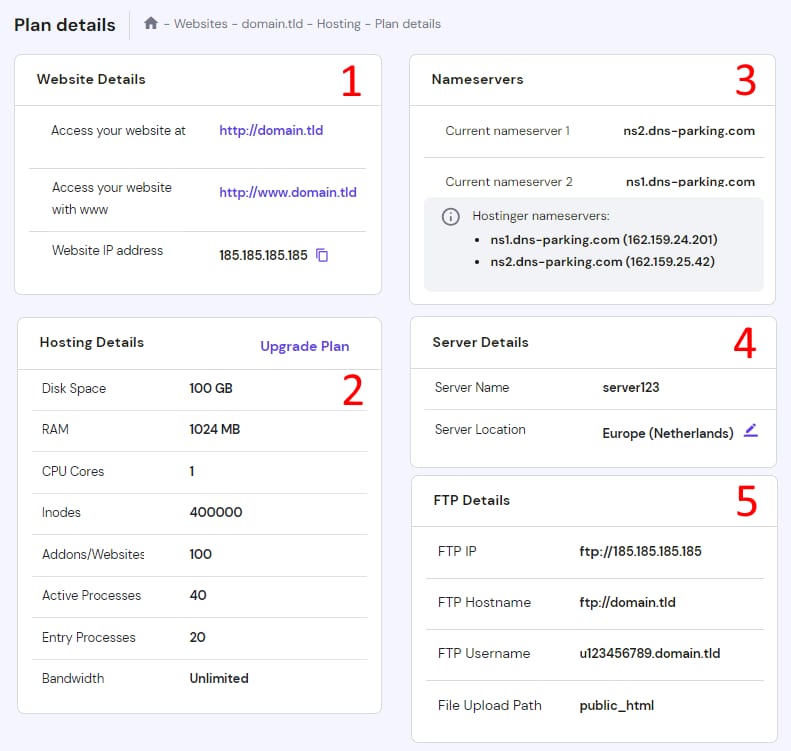Select the Active Processes value 40

198,595
